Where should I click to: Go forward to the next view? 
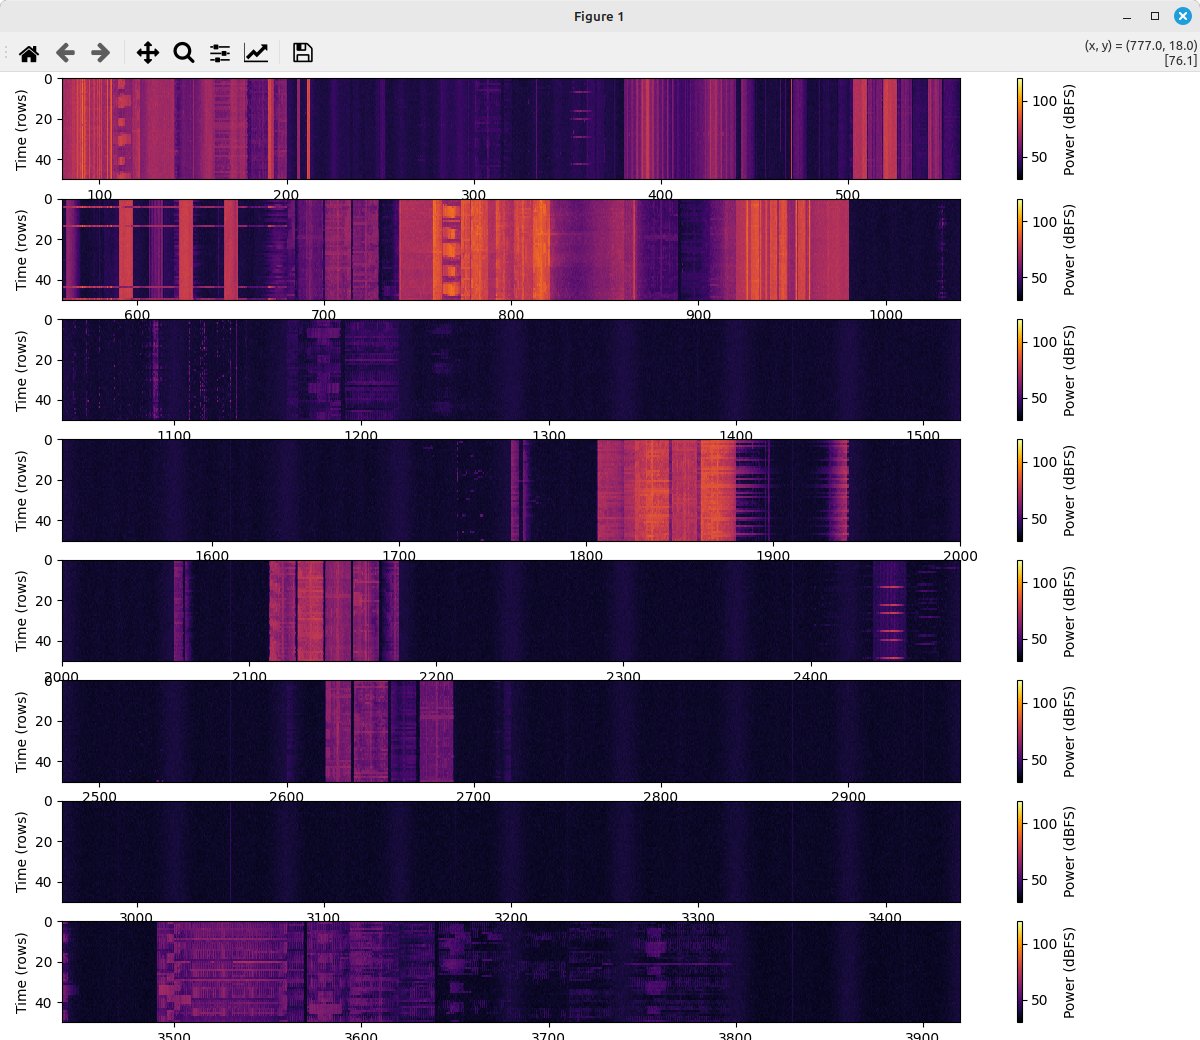pyautogui.click(x=101, y=53)
